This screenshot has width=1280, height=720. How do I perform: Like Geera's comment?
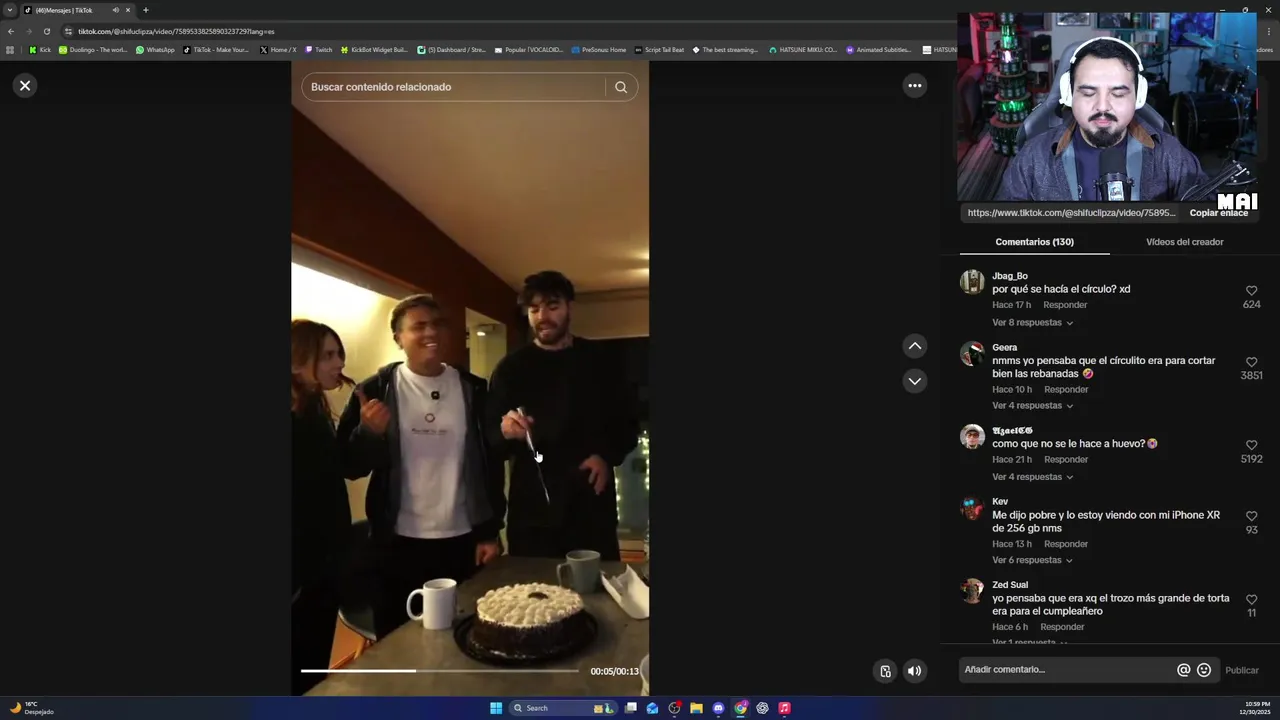pyautogui.click(x=1251, y=362)
